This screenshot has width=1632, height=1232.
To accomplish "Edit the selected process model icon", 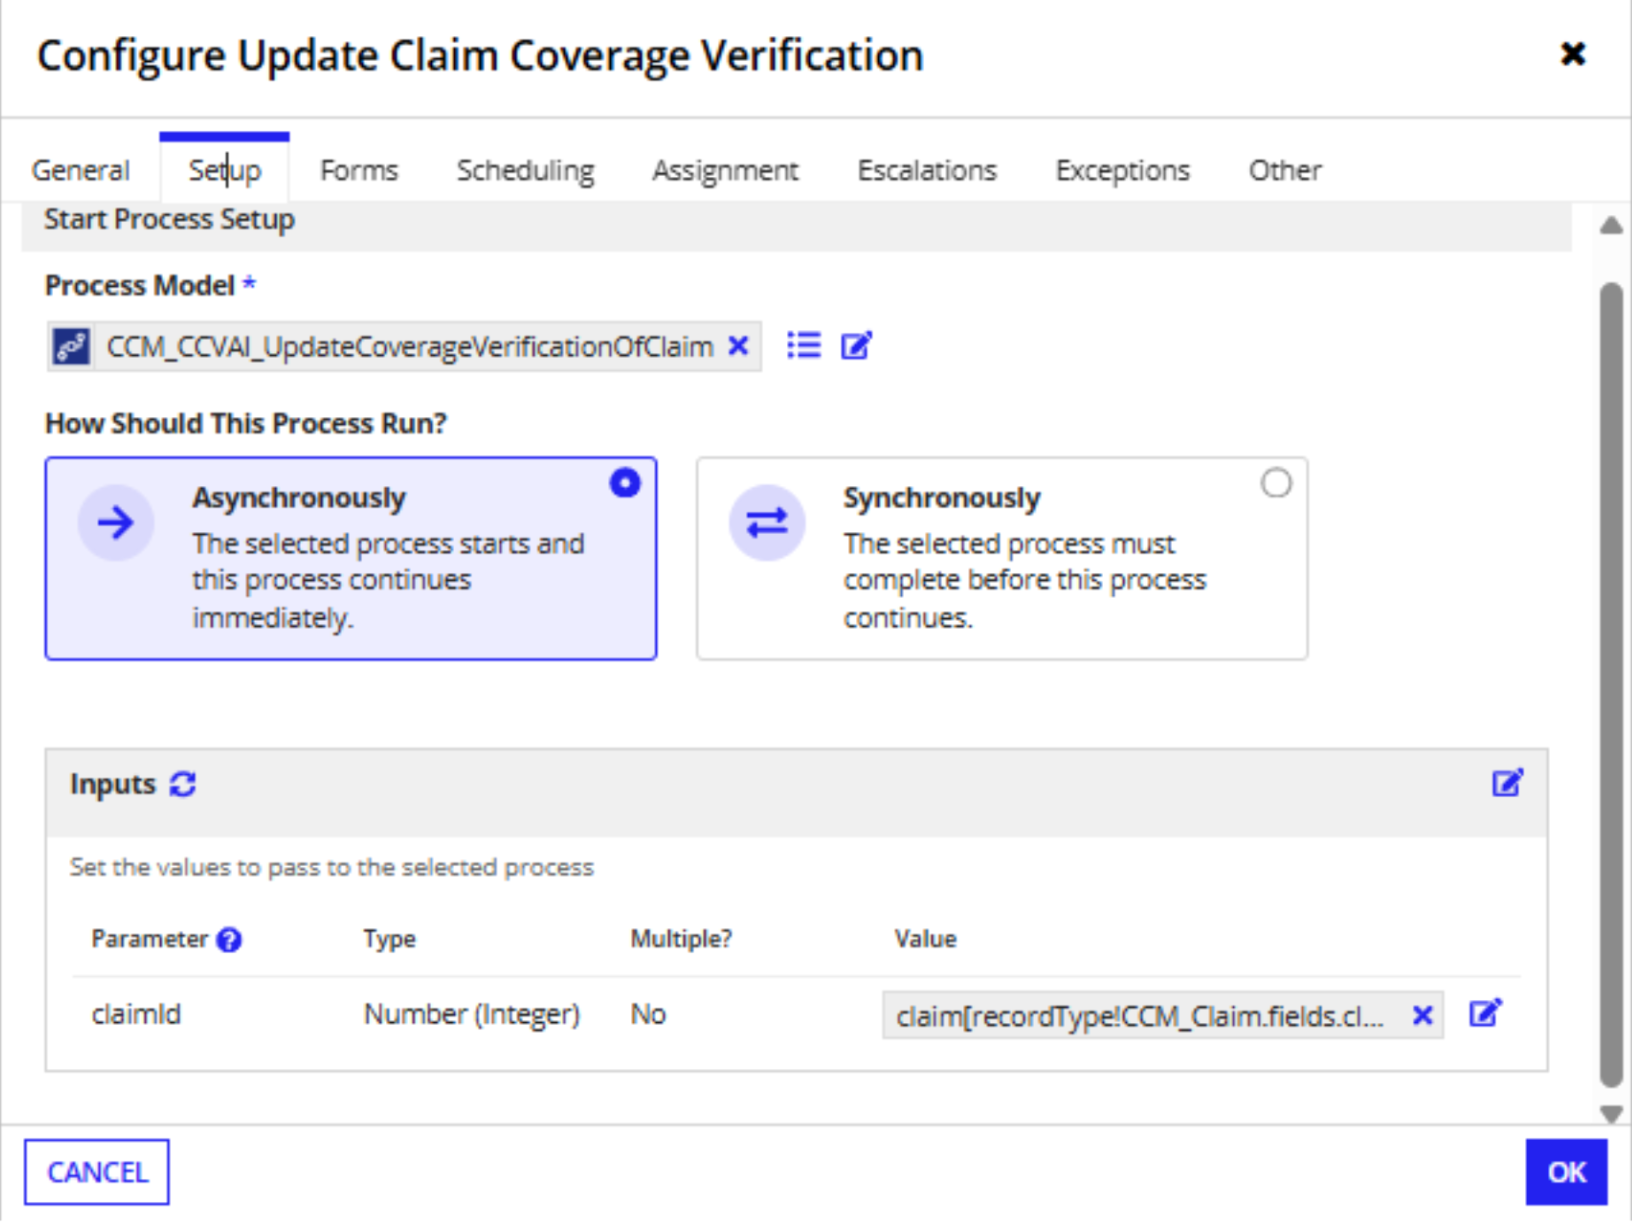I will (856, 346).
